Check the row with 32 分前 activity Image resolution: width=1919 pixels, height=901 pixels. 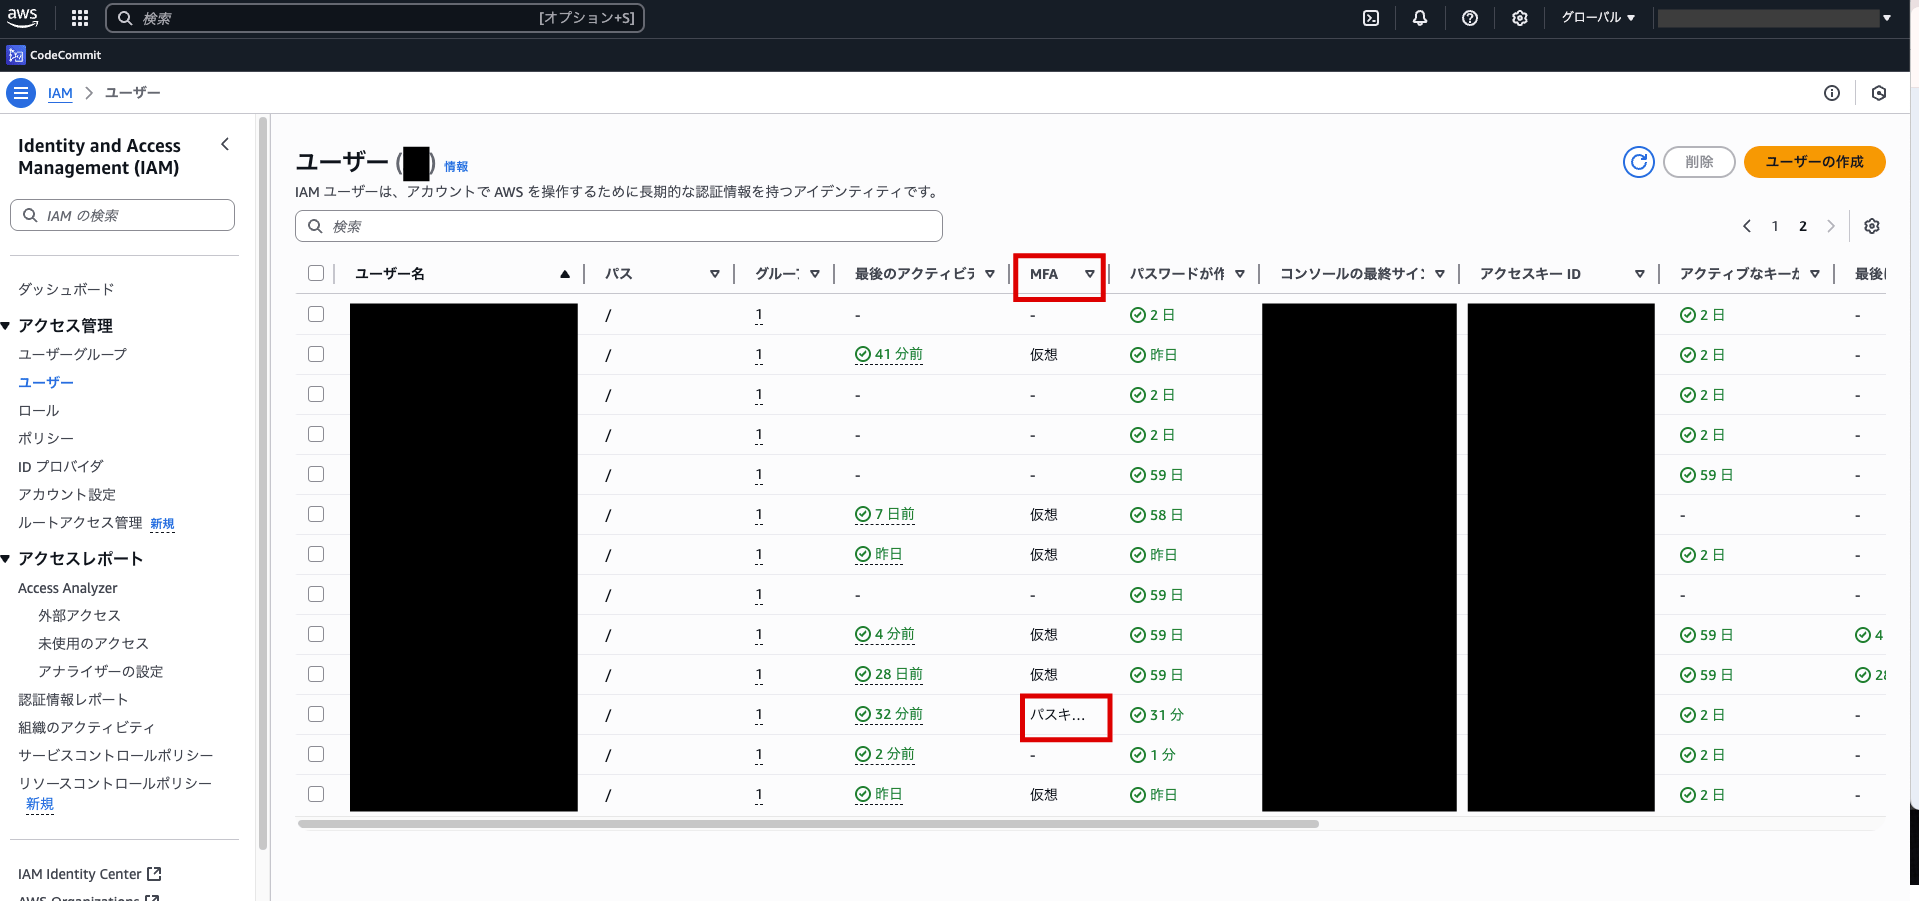(x=316, y=714)
